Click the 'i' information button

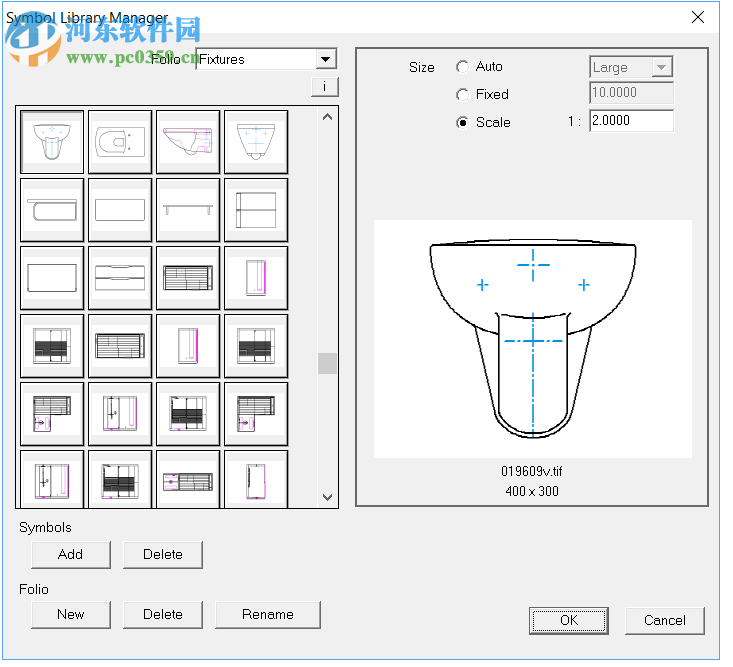324,87
